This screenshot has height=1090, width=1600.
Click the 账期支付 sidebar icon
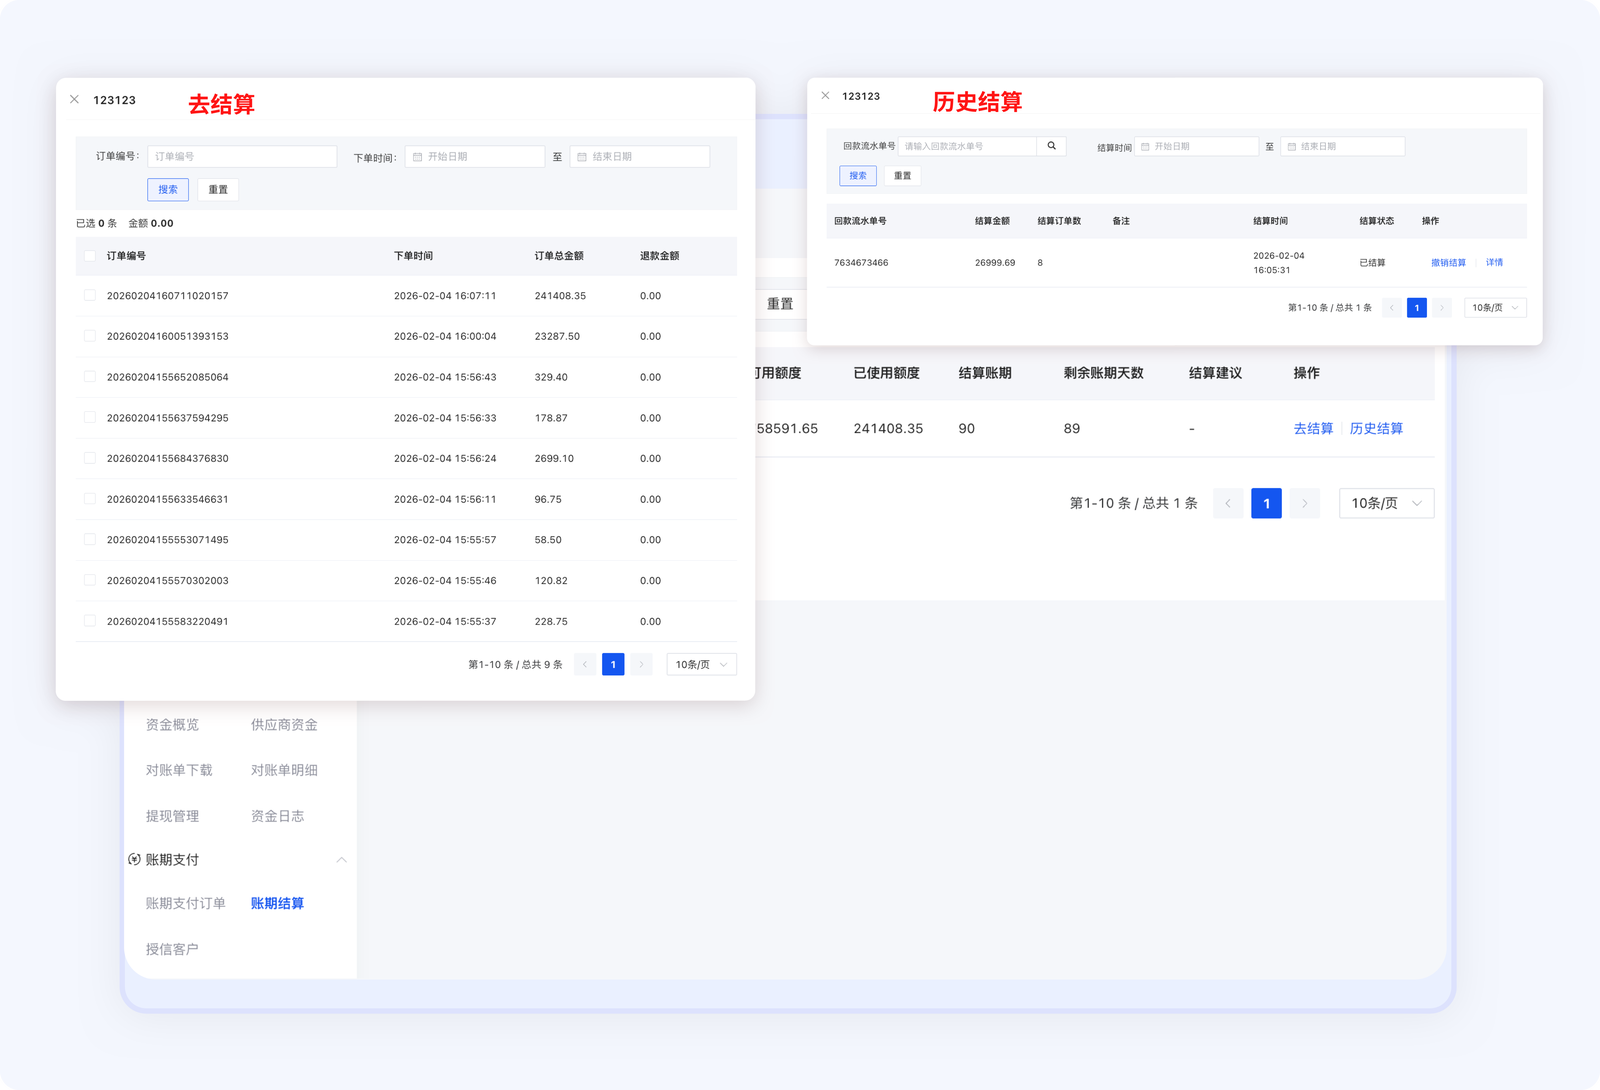(134, 860)
